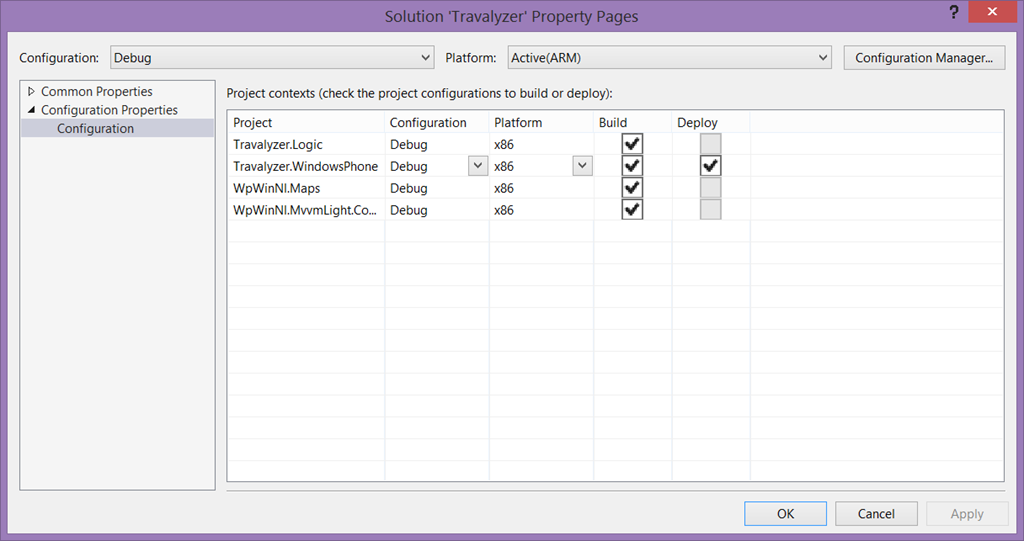The width and height of the screenshot is (1024, 541).
Task: Click the Project column header
Action: (306, 122)
